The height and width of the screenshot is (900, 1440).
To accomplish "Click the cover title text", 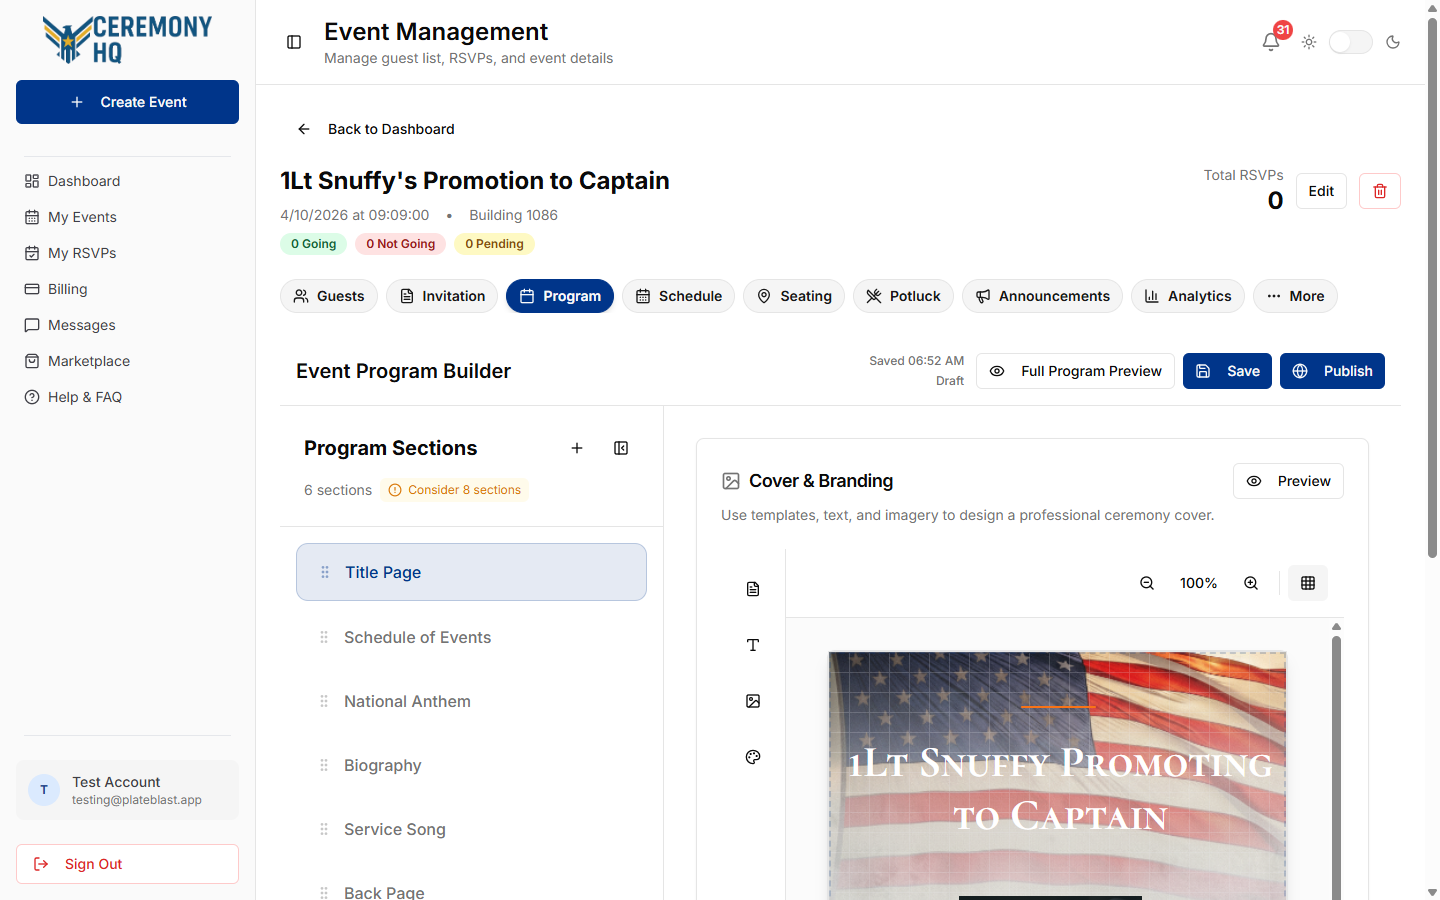I will 1059,790.
